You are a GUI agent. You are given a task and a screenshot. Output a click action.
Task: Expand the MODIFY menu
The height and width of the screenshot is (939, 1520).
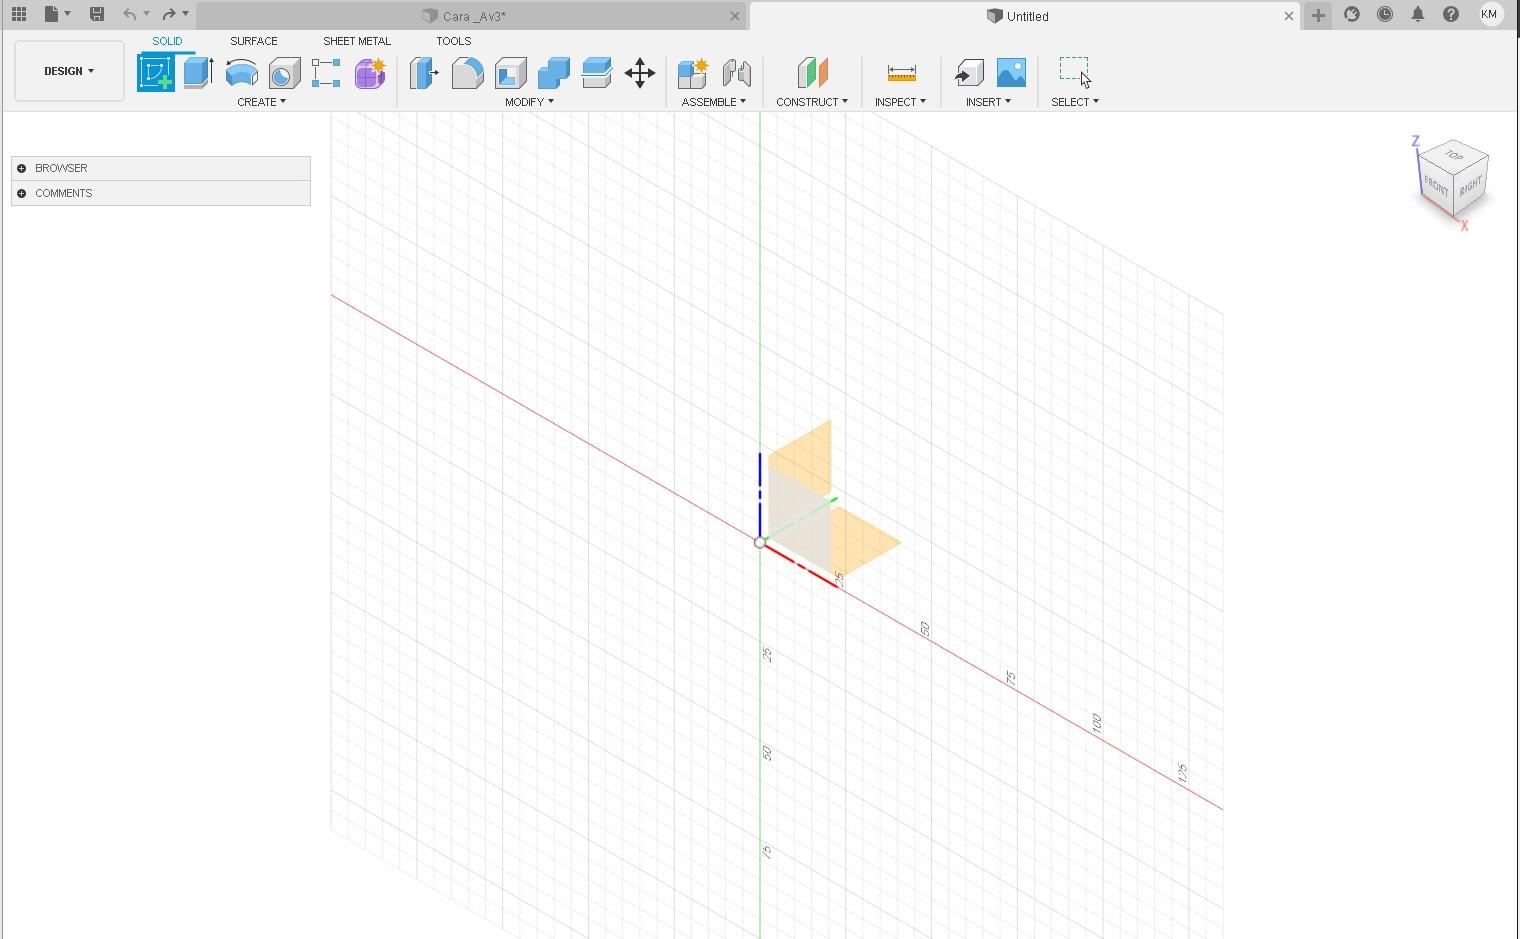529,102
